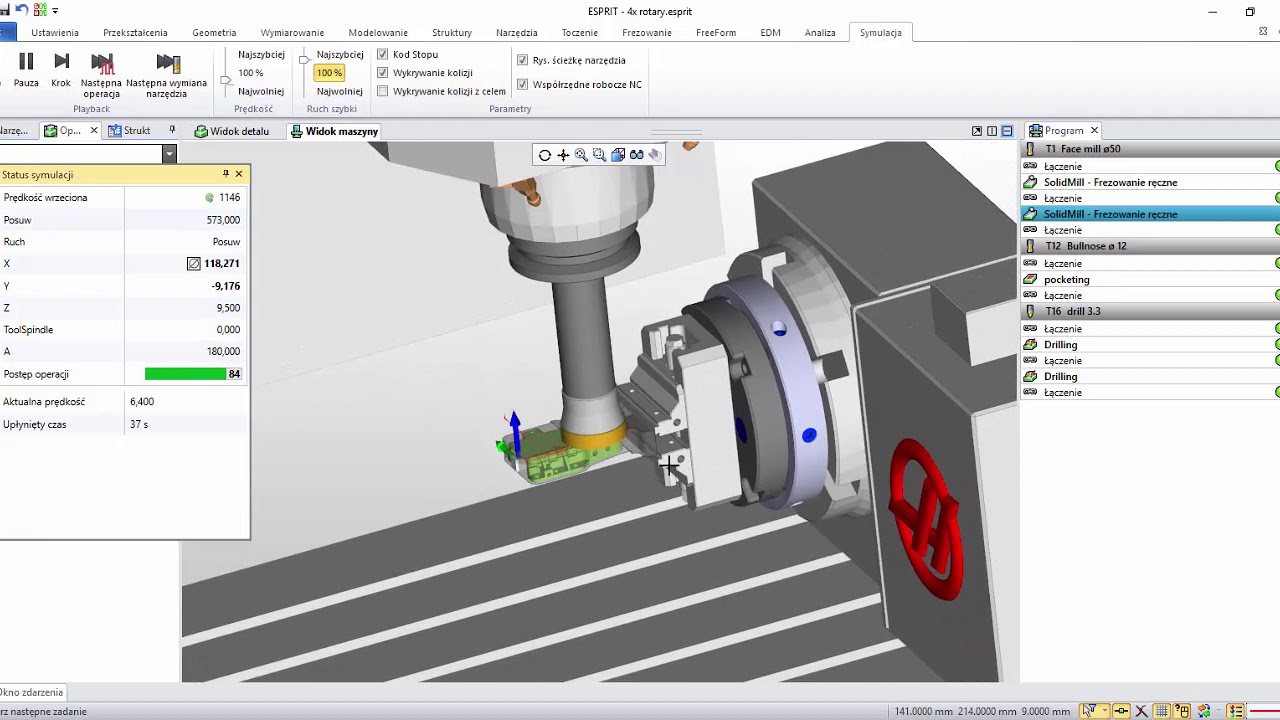Toggle Rys. ścieżkę narzędzia checkbox

(522, 60)
